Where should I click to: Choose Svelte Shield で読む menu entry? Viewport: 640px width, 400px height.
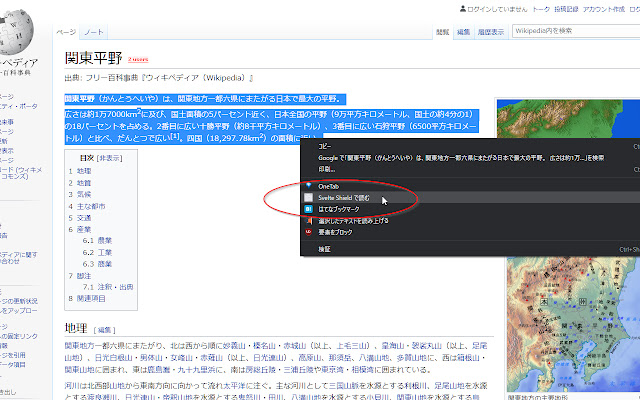click(470, 198)
